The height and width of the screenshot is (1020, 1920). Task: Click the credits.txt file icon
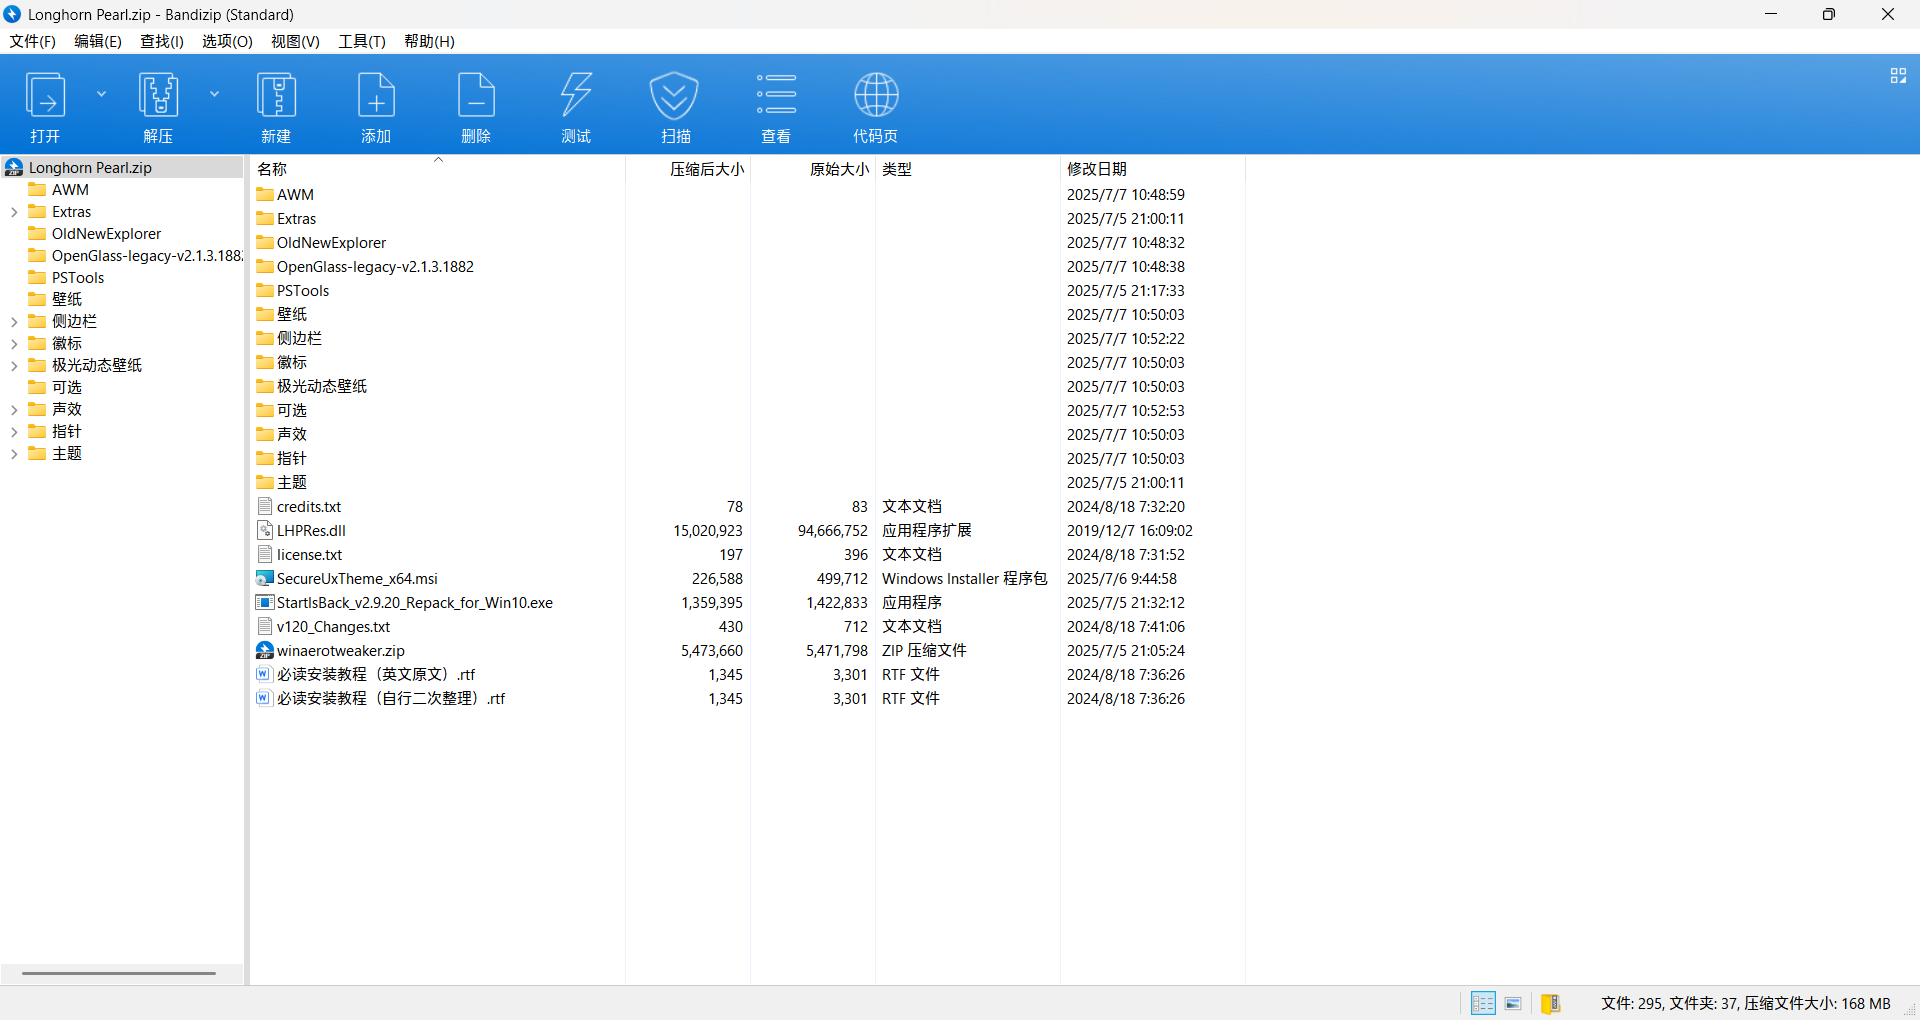click(265, 507)
